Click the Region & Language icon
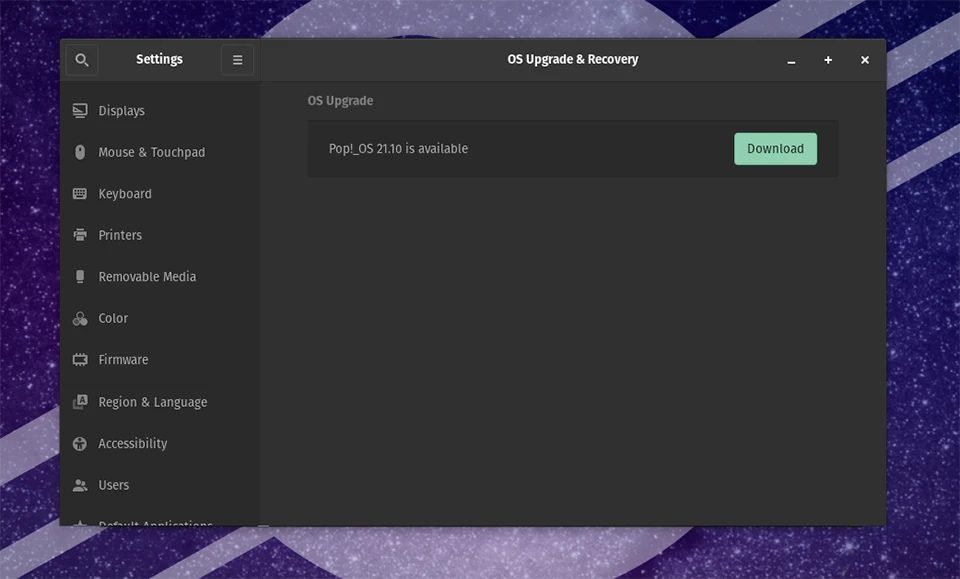 pos(80,402)
